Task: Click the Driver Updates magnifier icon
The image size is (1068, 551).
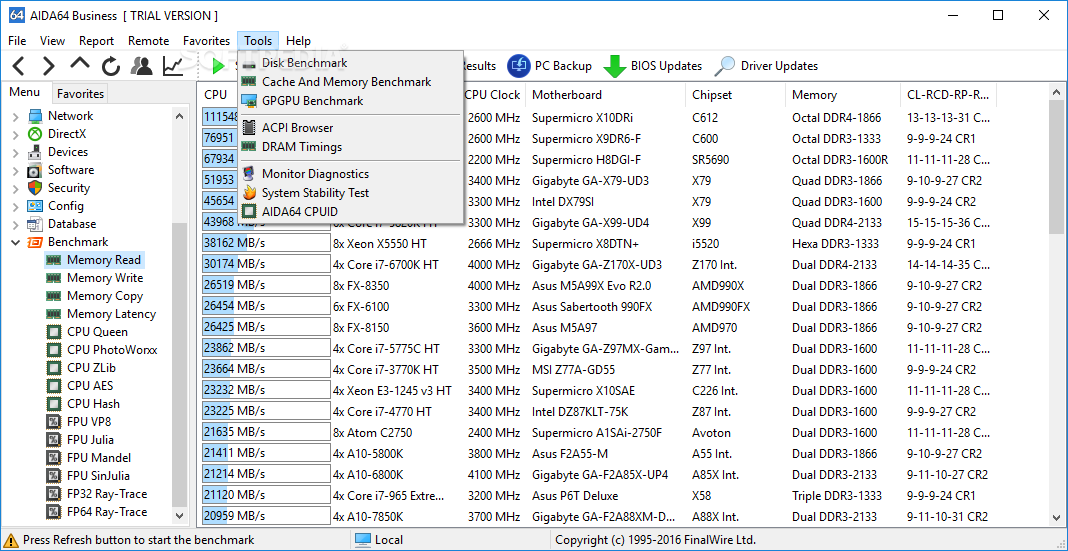Action: tap(725, 66)
